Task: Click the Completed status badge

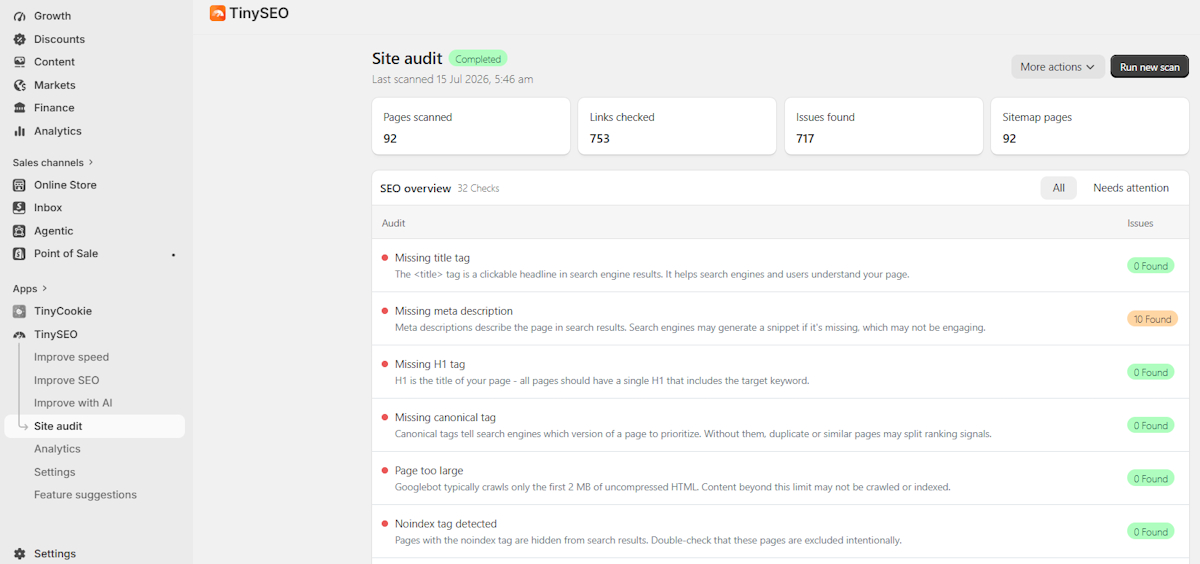Action: pyautogui.click(x=478, y=59)
